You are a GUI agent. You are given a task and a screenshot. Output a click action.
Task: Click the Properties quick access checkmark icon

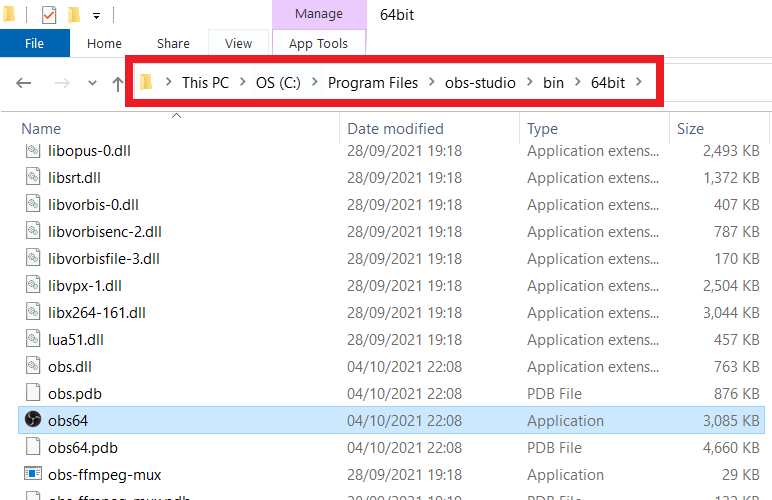[49, 15]
